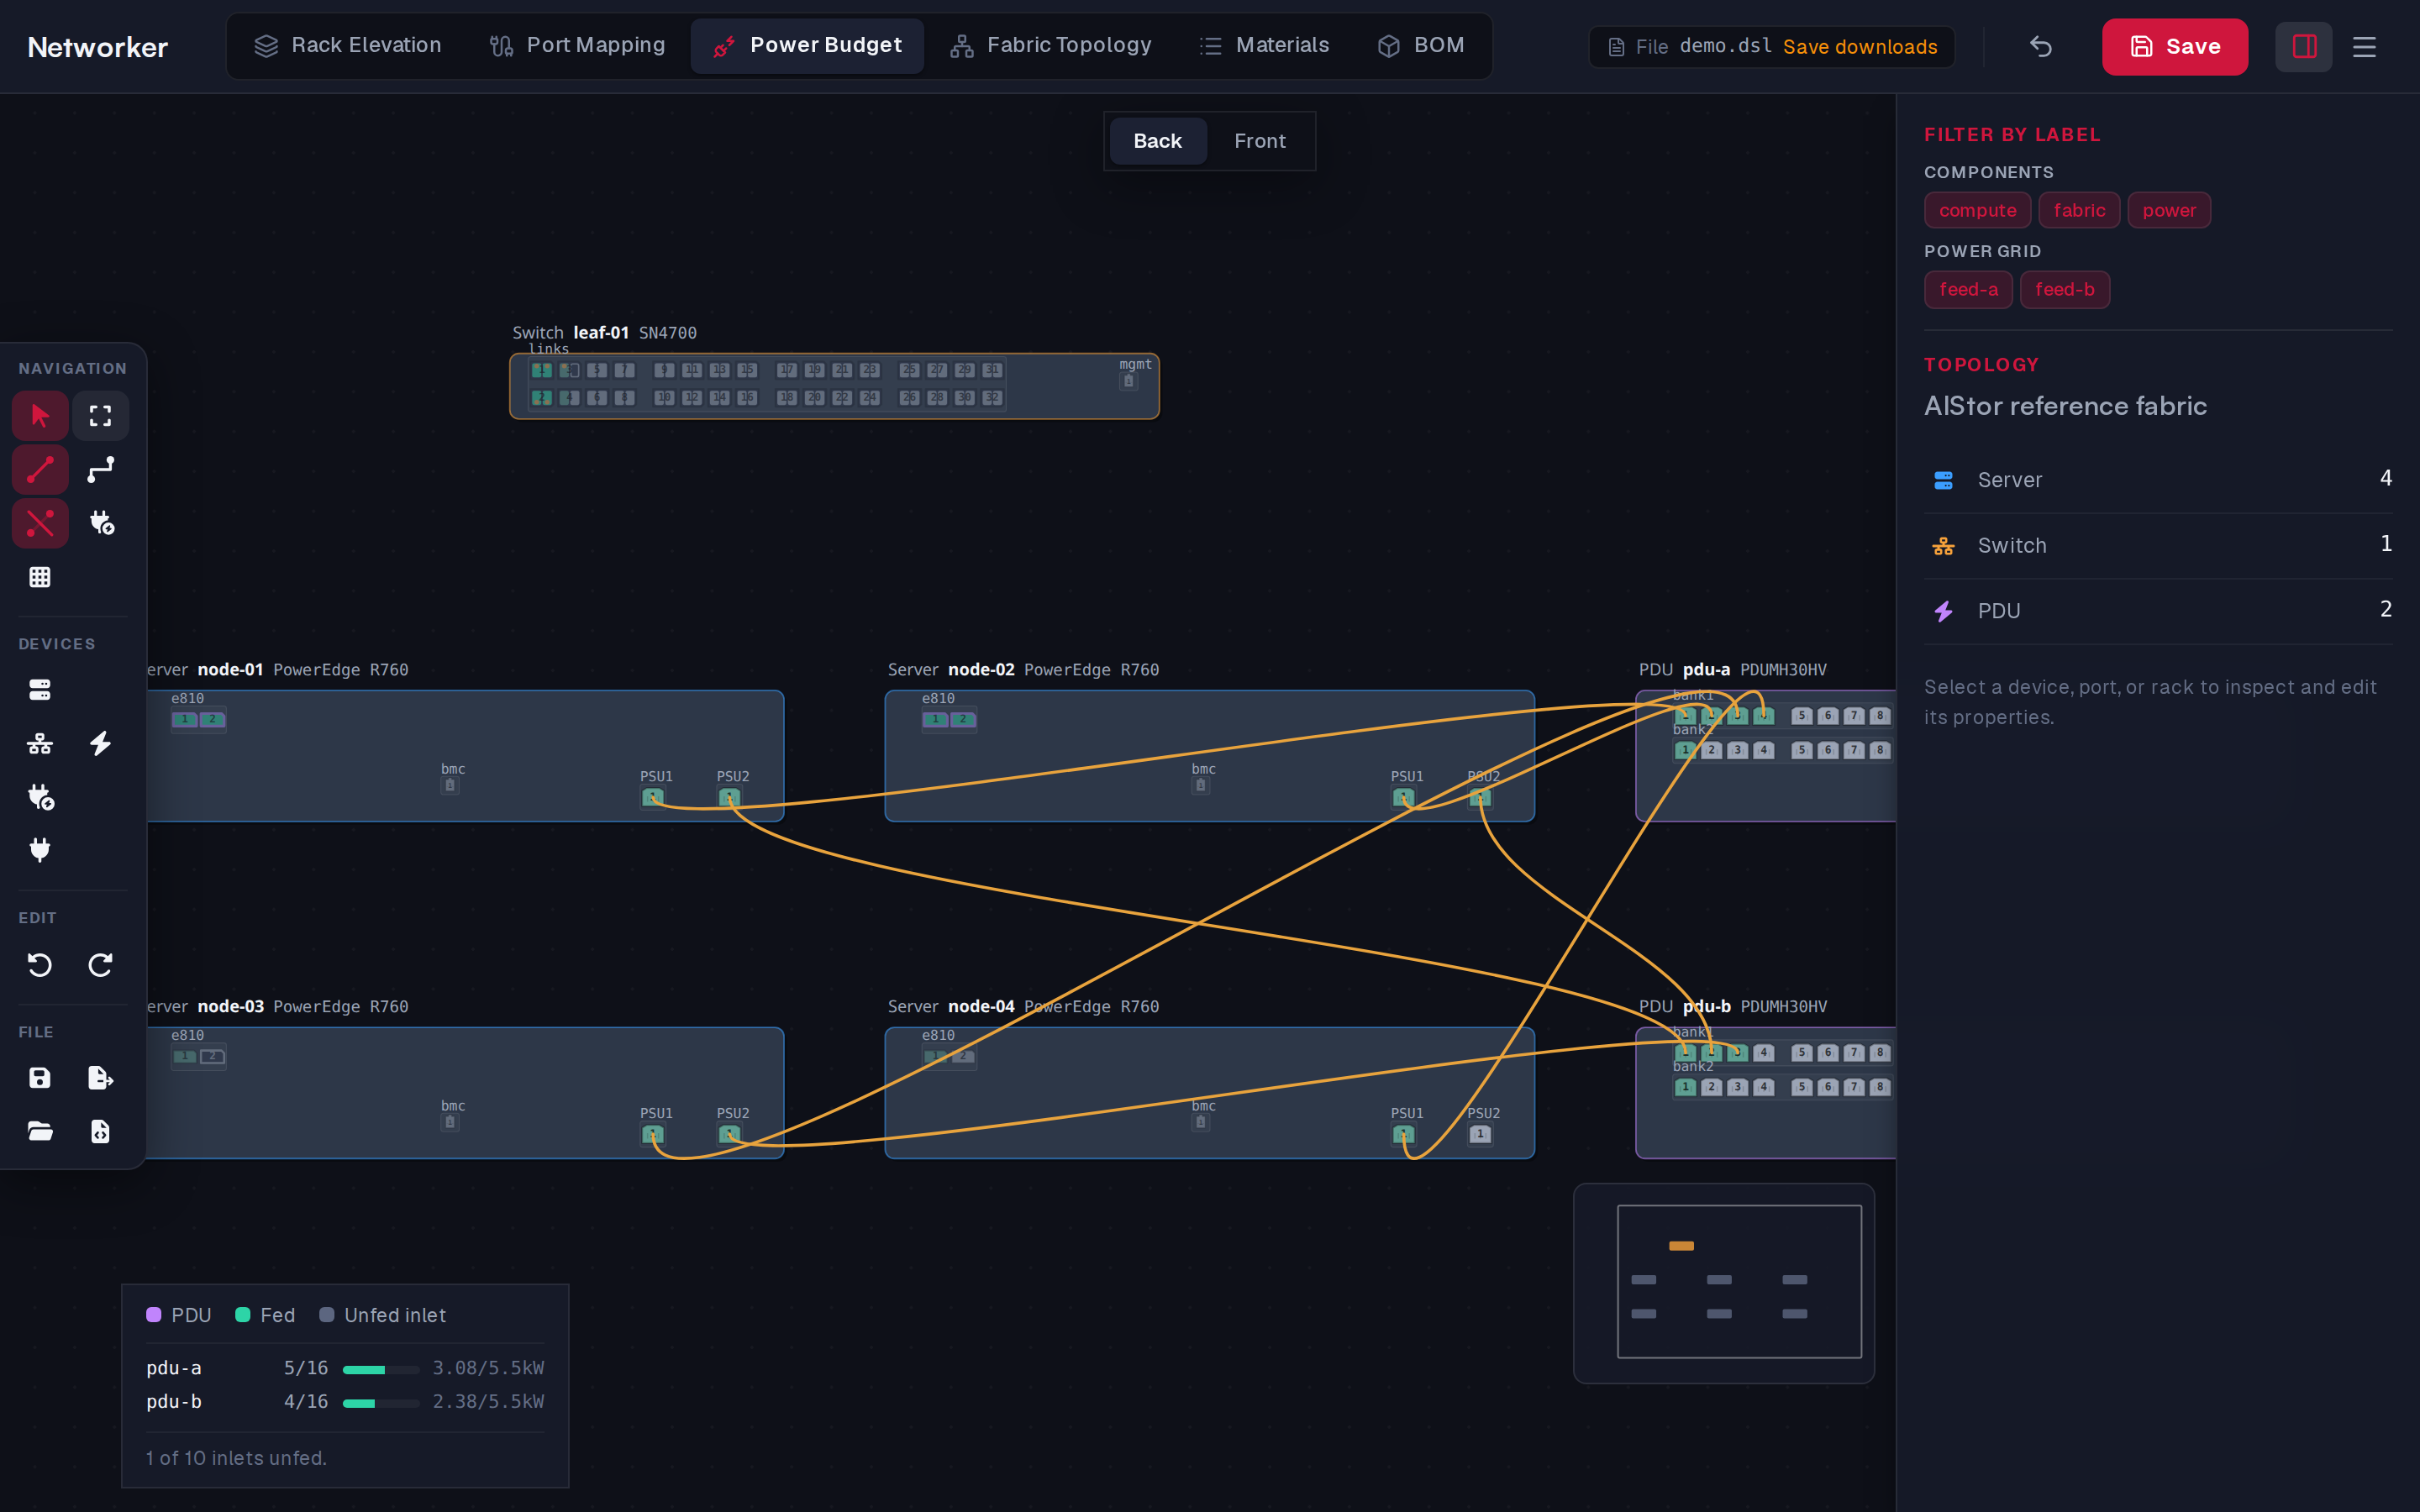Select the Server row in Topology
The width and height of the screenshot is (2420, 1512).
coord(2158,480)
